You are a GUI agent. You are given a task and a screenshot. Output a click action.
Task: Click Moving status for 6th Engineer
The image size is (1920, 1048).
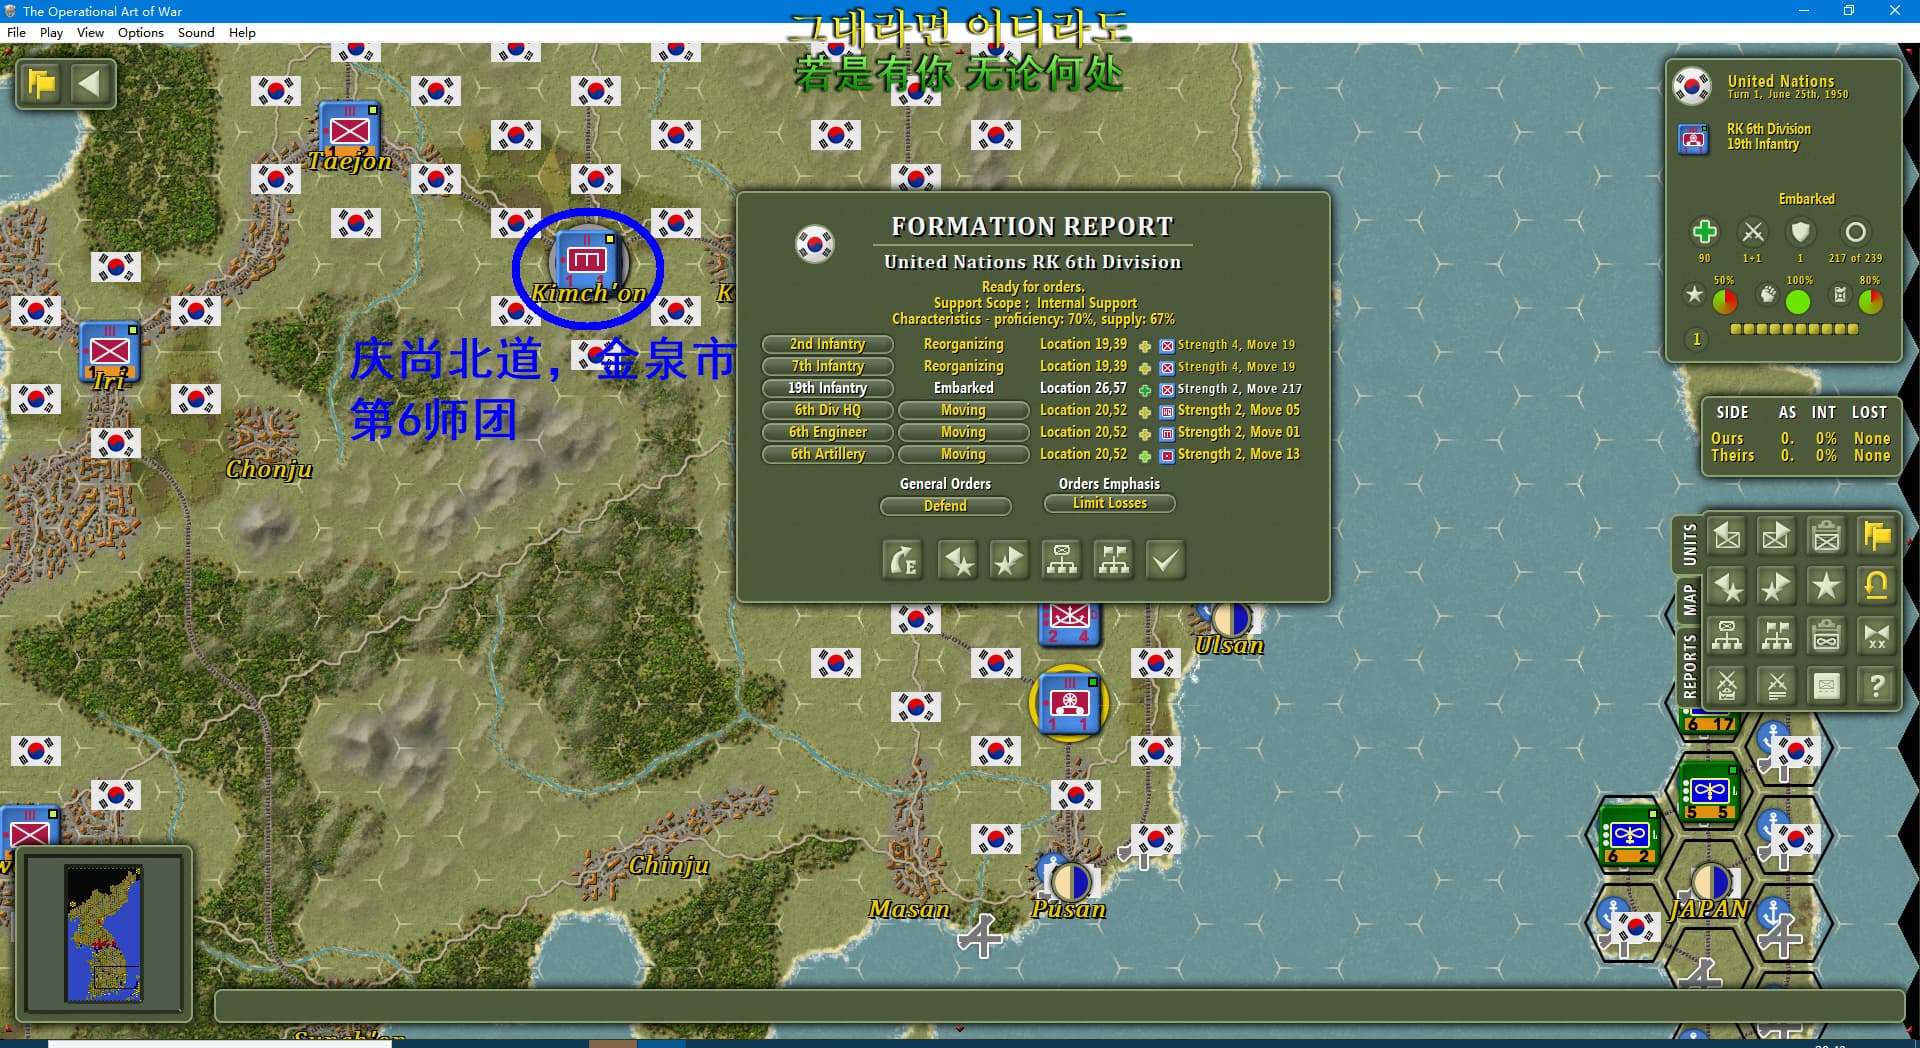(x=963, y=432)
